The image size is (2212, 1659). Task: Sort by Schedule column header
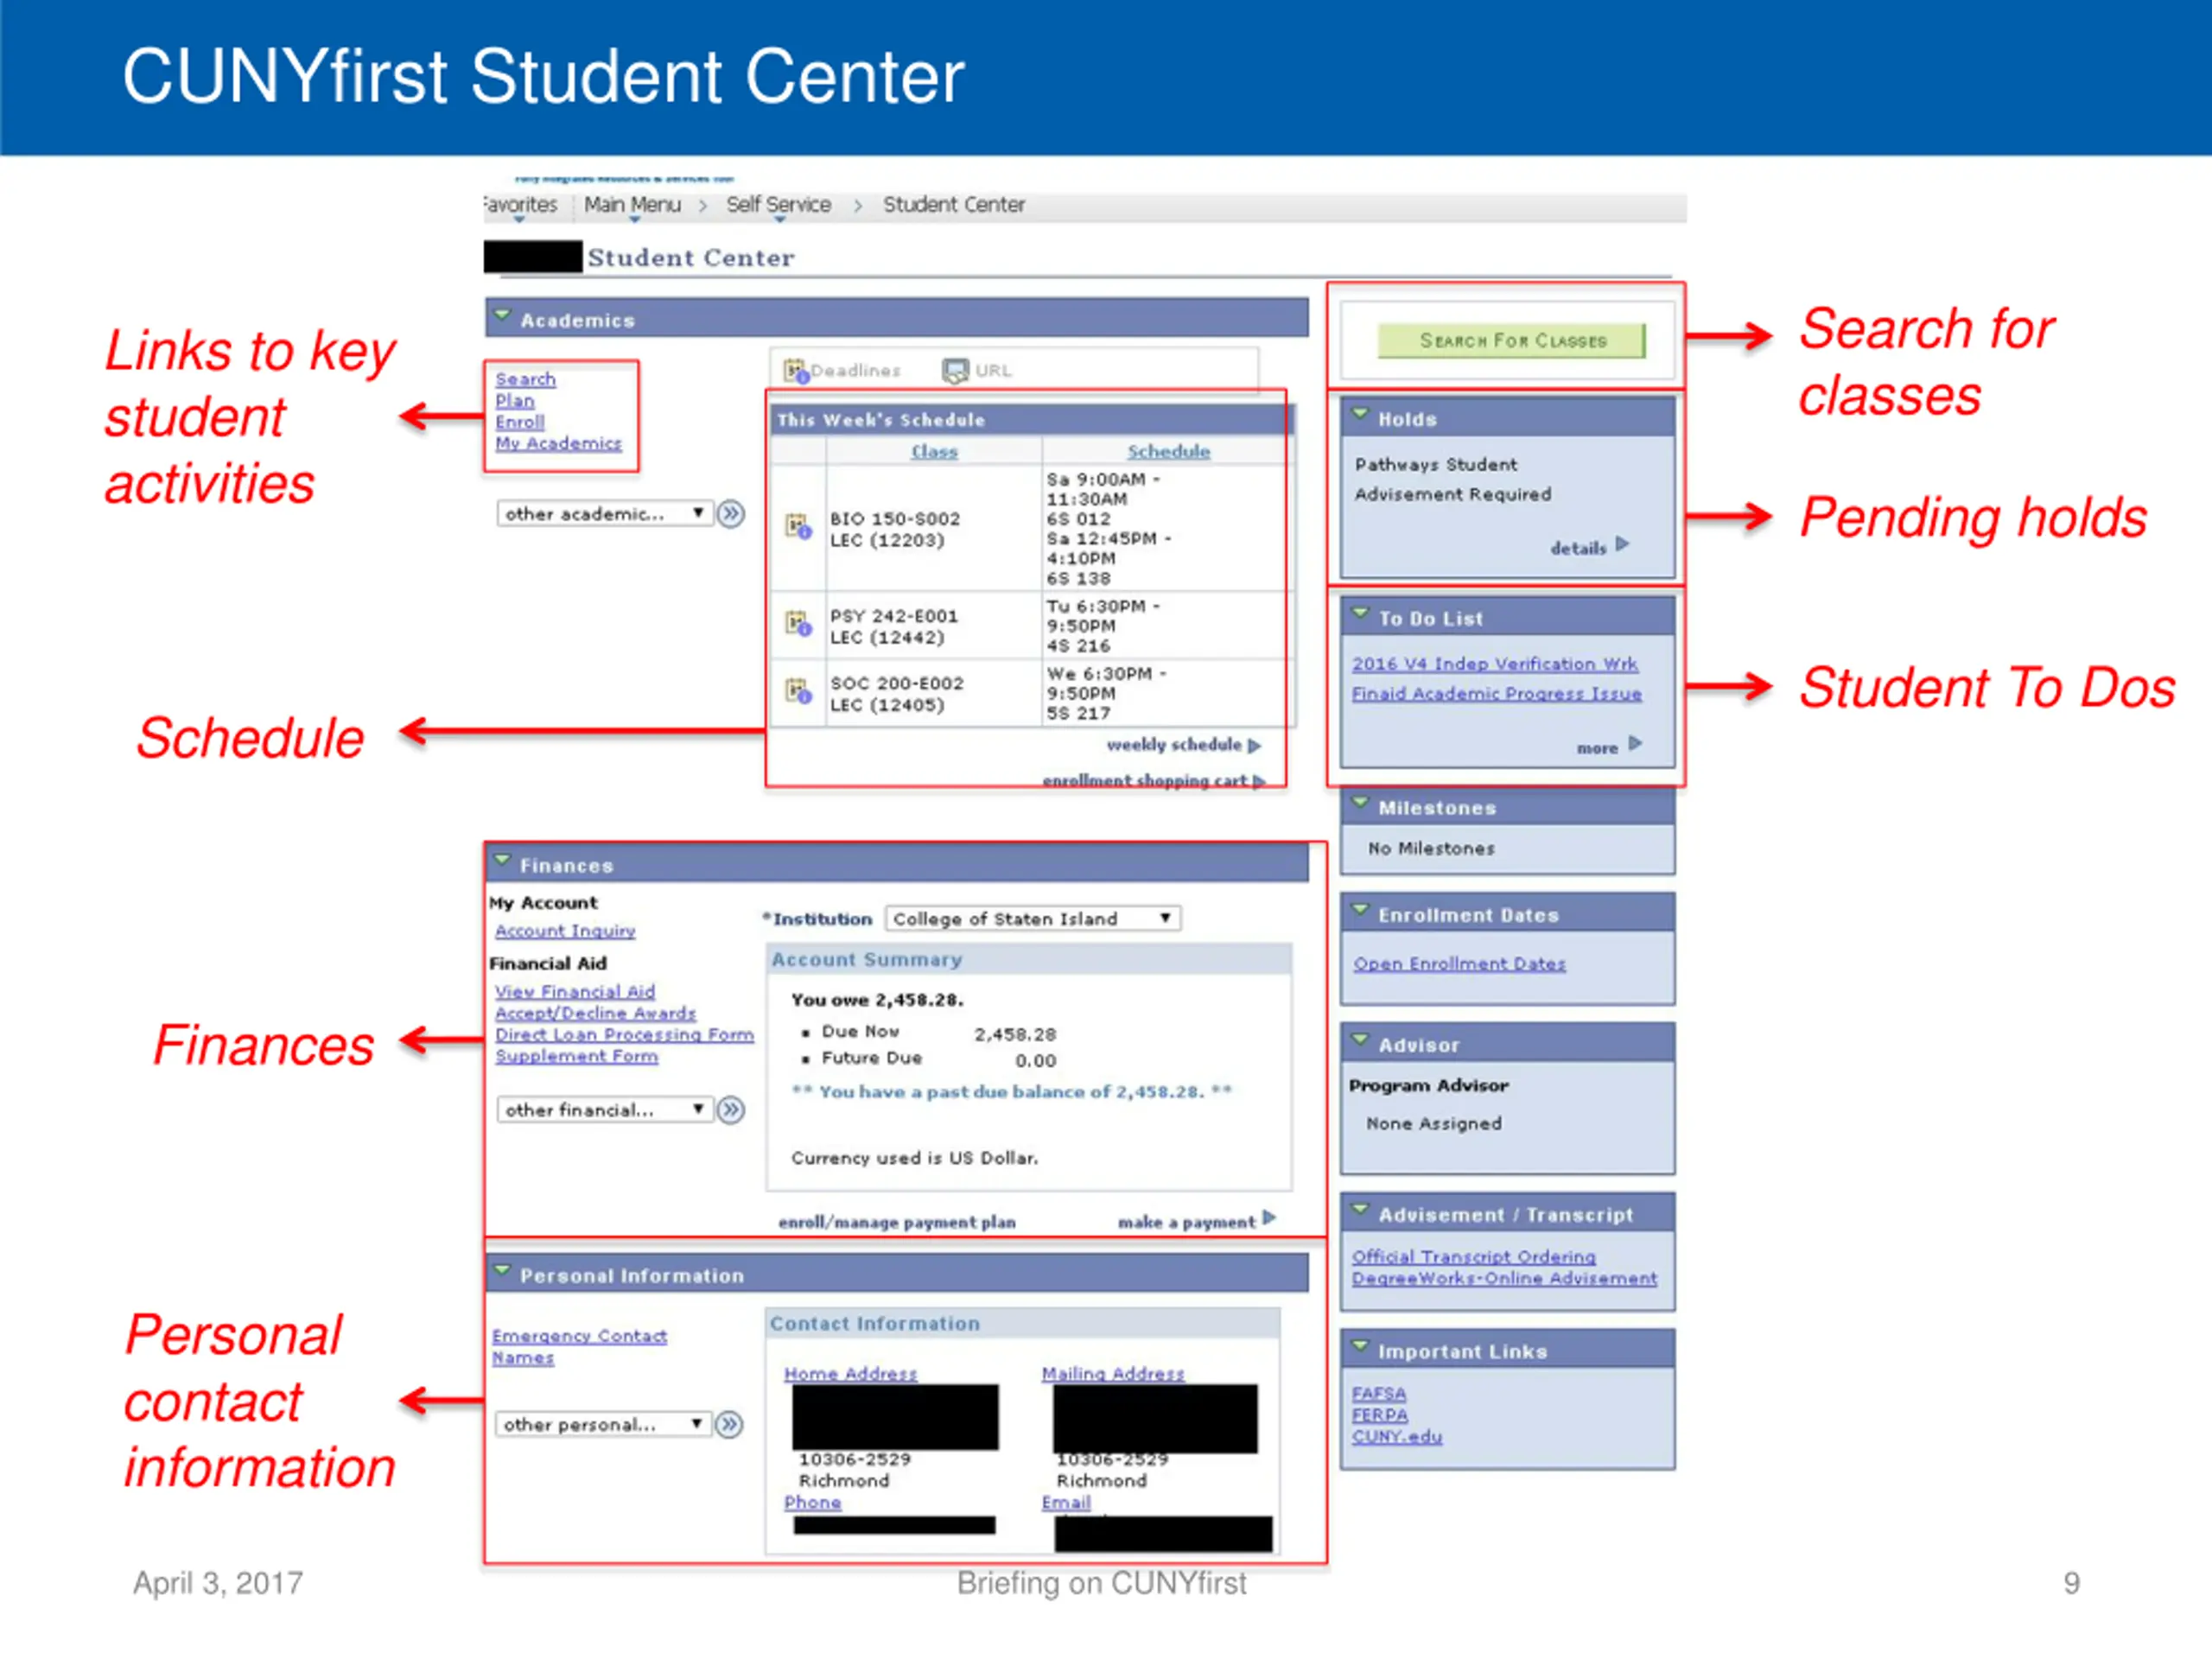[1168, 452]
